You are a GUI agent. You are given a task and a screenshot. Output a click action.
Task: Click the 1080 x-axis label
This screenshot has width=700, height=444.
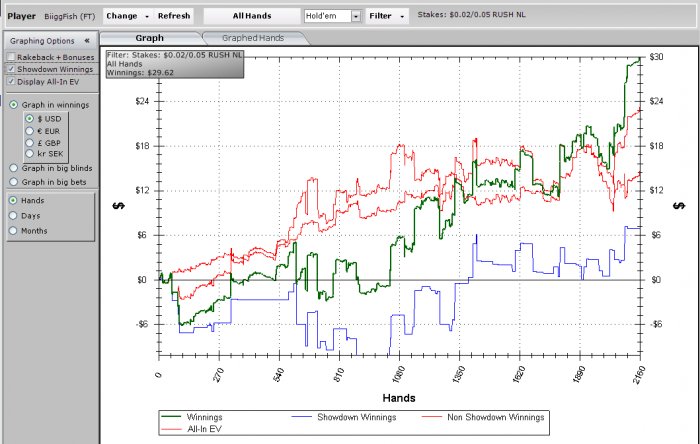tap(399, 374)
